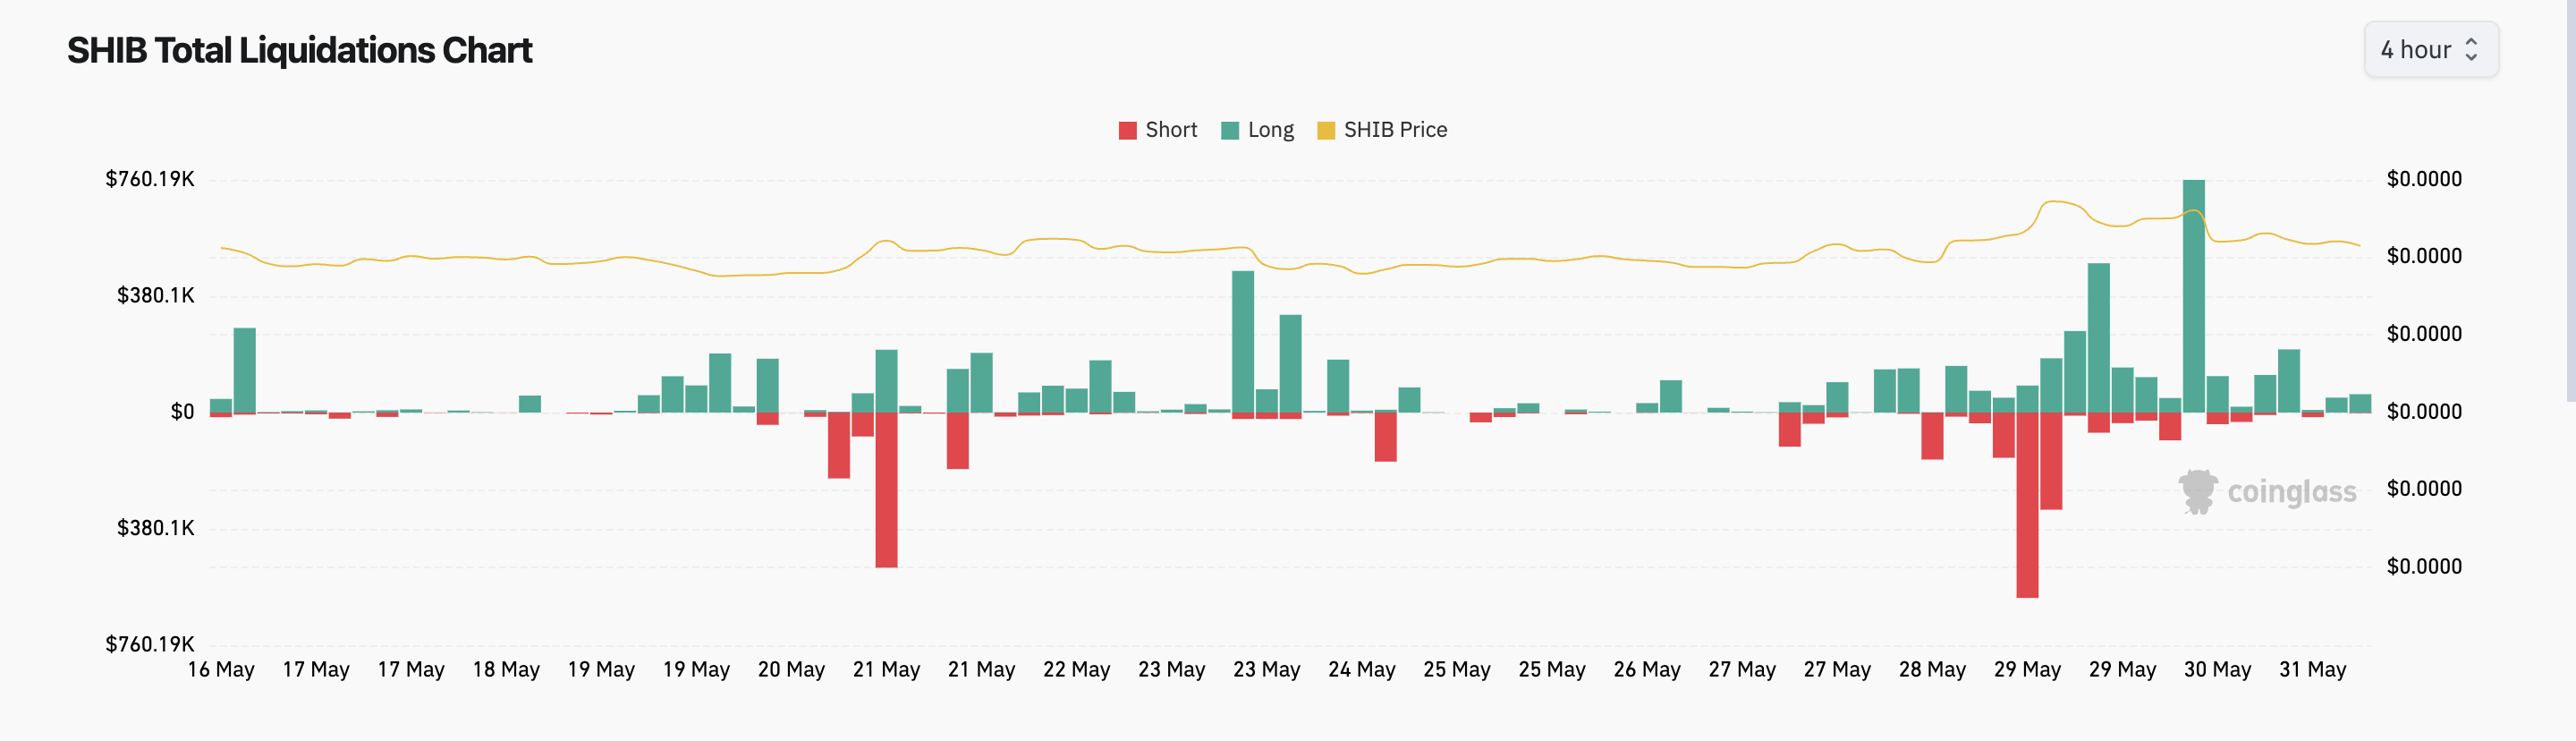
Task: Hide the SHIB Price legend label
Action: pos(1394,130)
